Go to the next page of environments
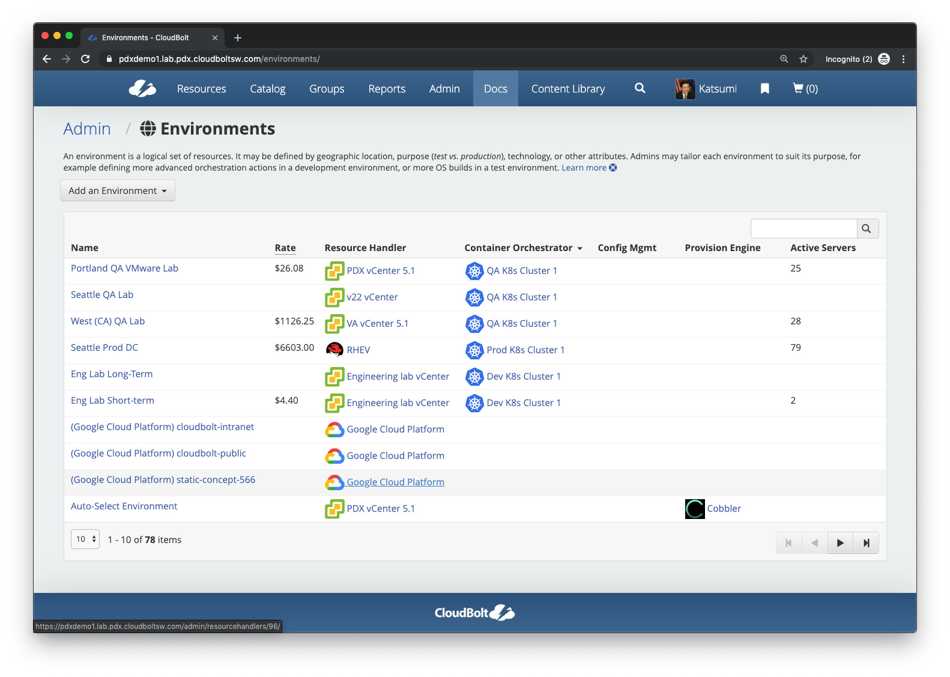The height and width of the screenshot is (677, 950). tap(840, 542)
